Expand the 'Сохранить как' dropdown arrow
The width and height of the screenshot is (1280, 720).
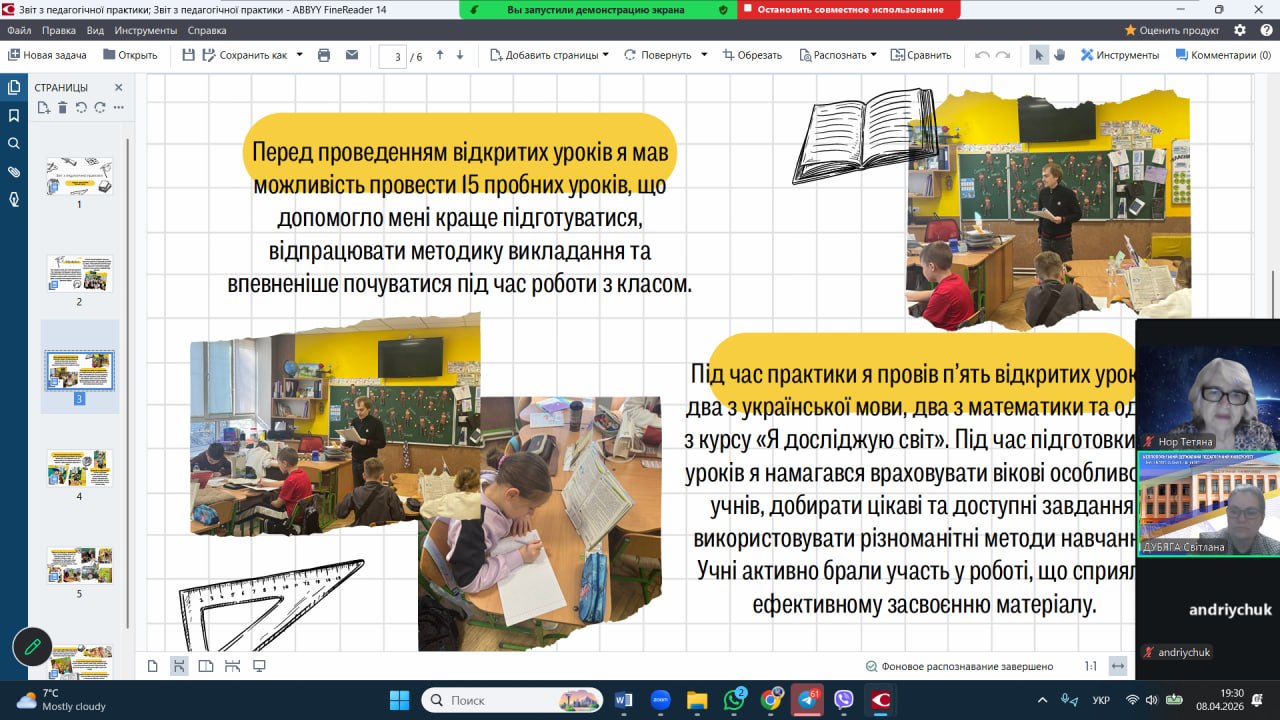click(299, 55)
